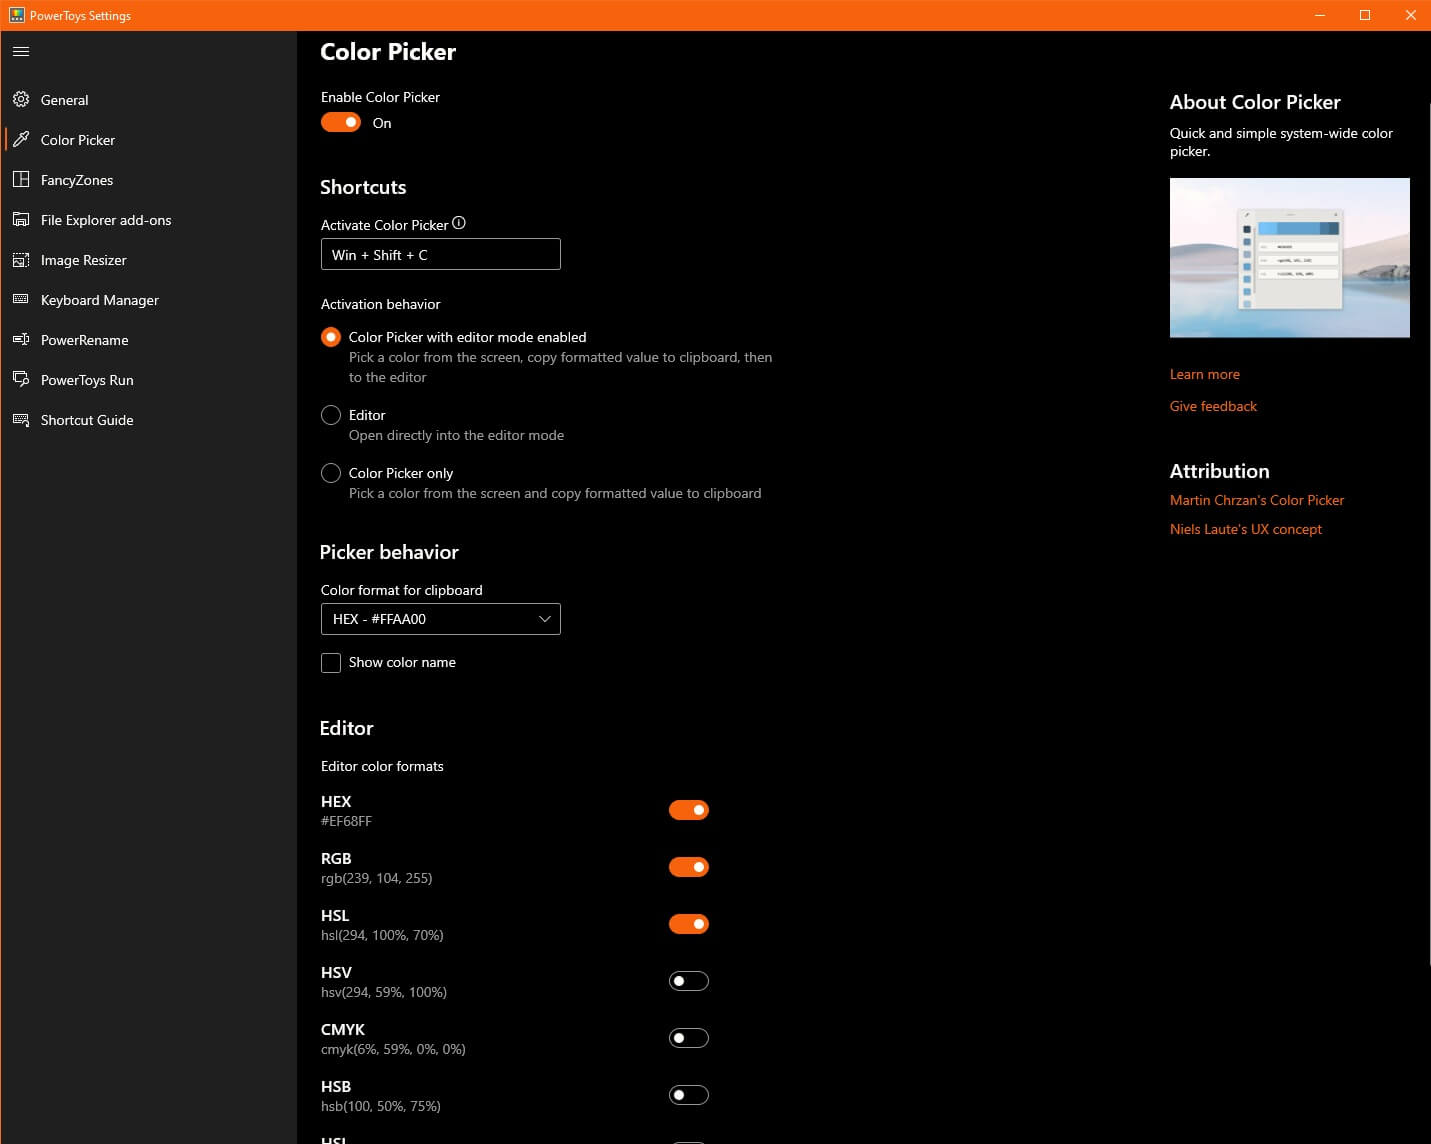The image size is (1431, 1144).
Task: Click info icon beside Activate Color Picker
Action: tap(459, 223)
